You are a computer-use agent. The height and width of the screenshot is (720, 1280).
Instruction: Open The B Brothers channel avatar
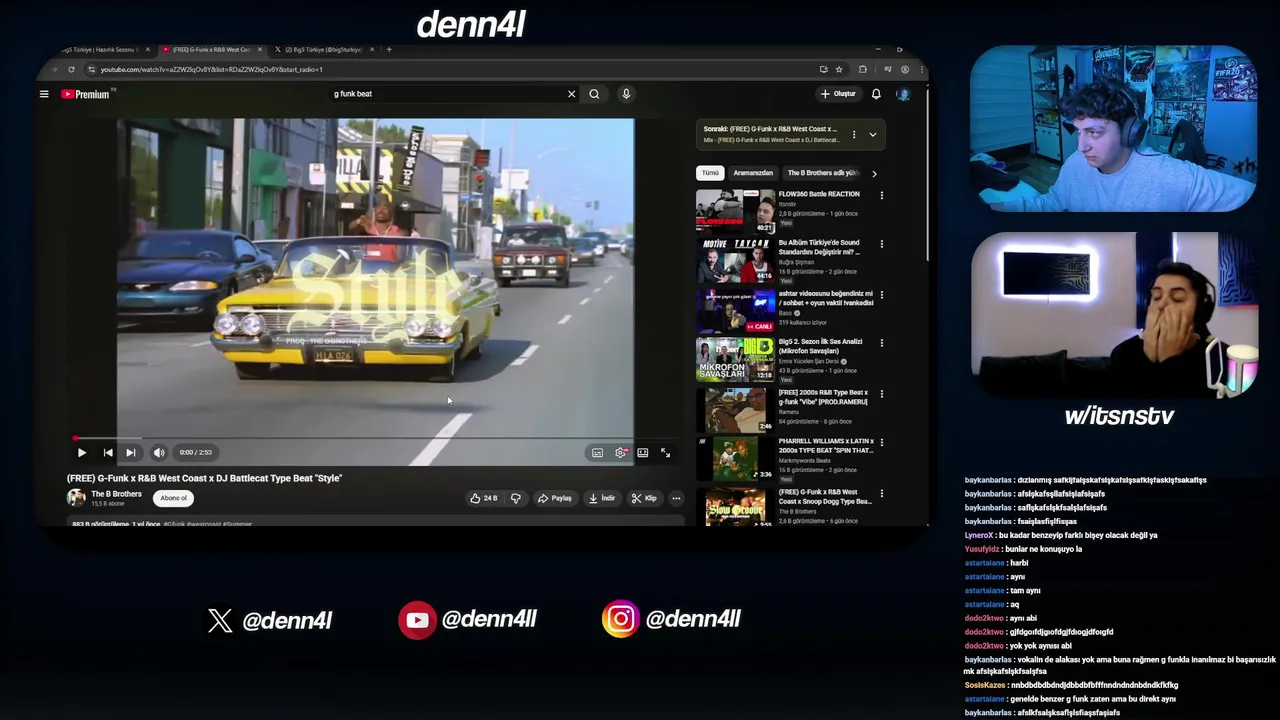[x=76, y=497]
